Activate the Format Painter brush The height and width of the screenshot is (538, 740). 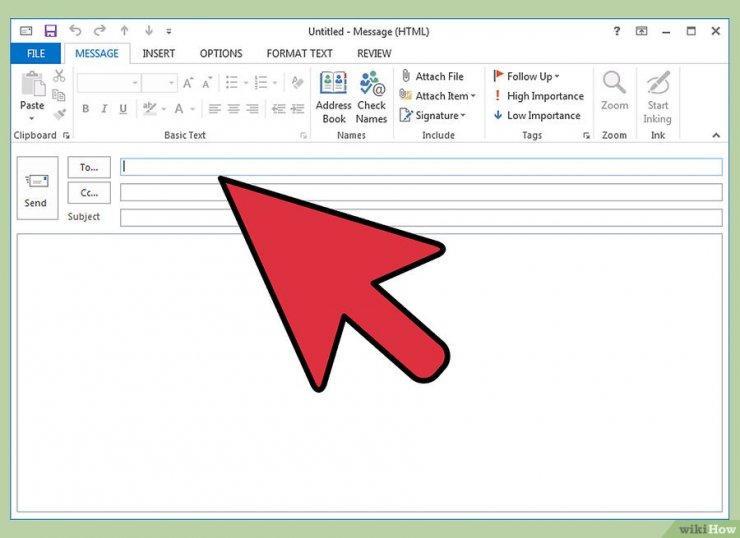tap(59, 114)
